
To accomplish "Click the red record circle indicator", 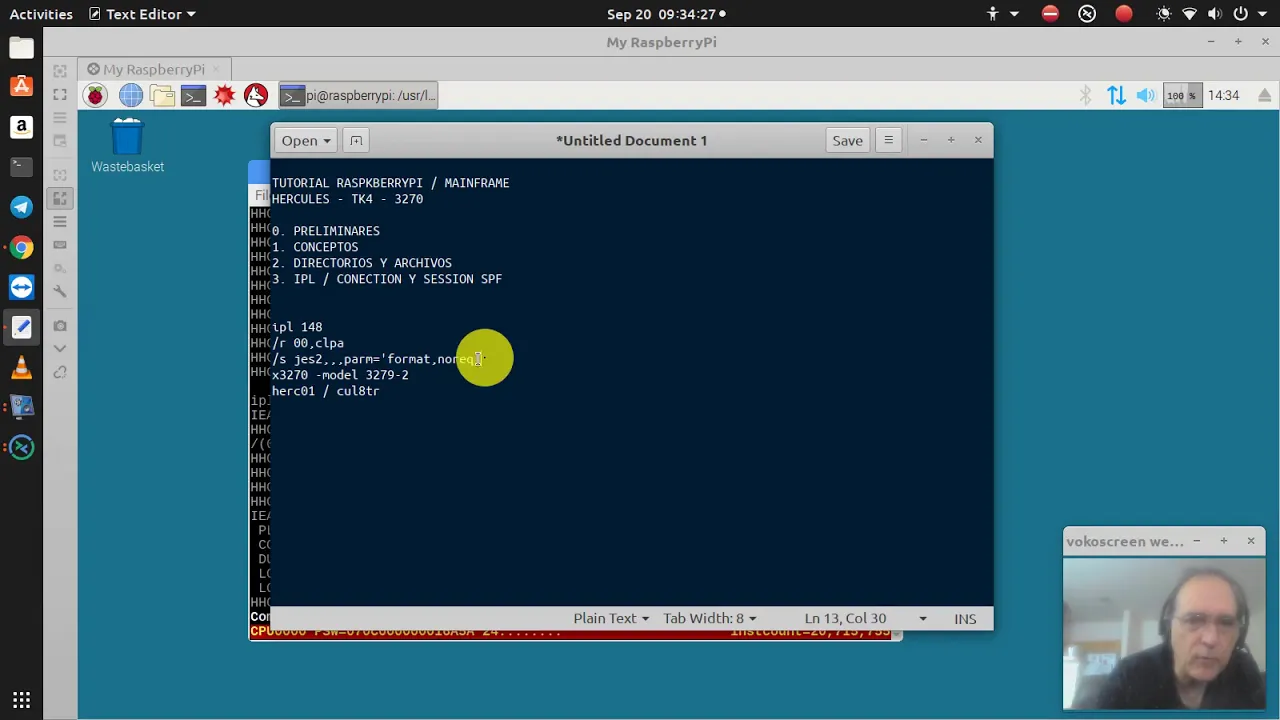I will 1124,14.
